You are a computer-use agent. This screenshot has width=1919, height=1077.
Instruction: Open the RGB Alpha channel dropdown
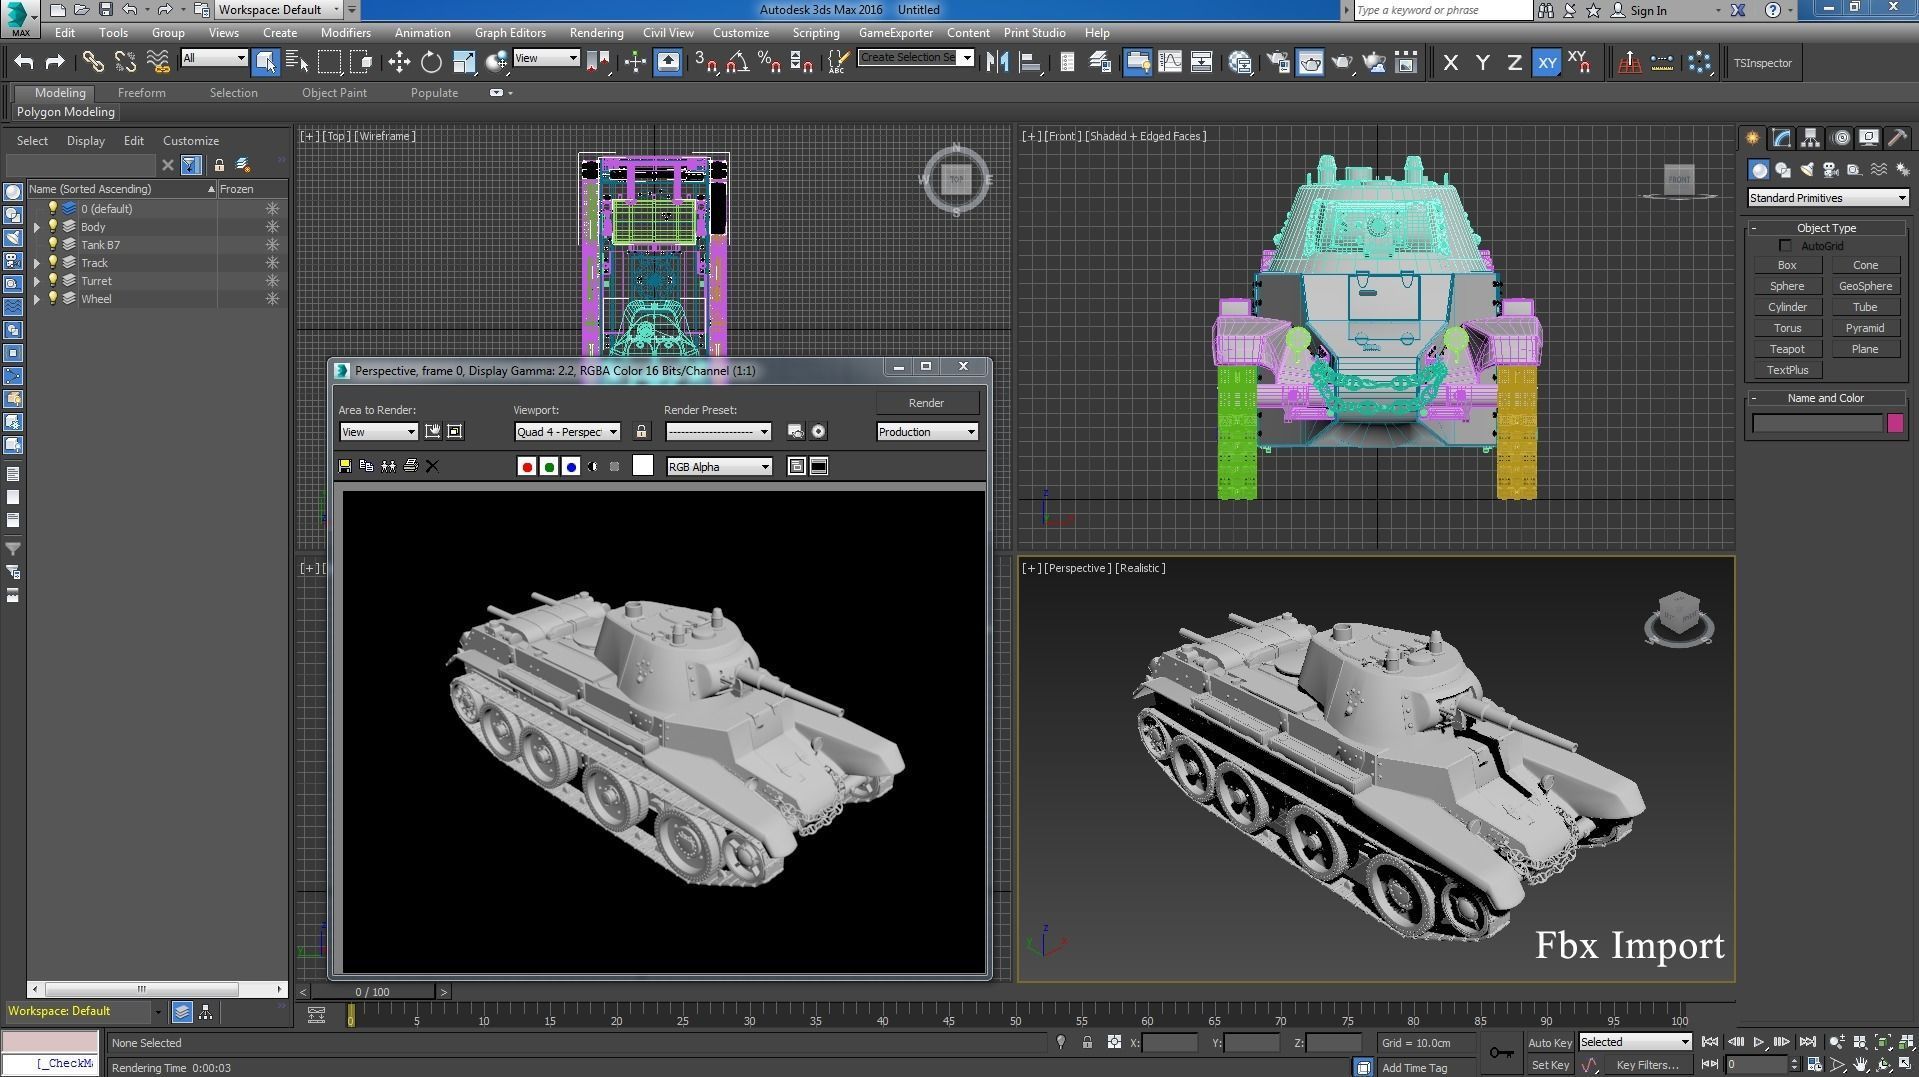click(719, 467)
